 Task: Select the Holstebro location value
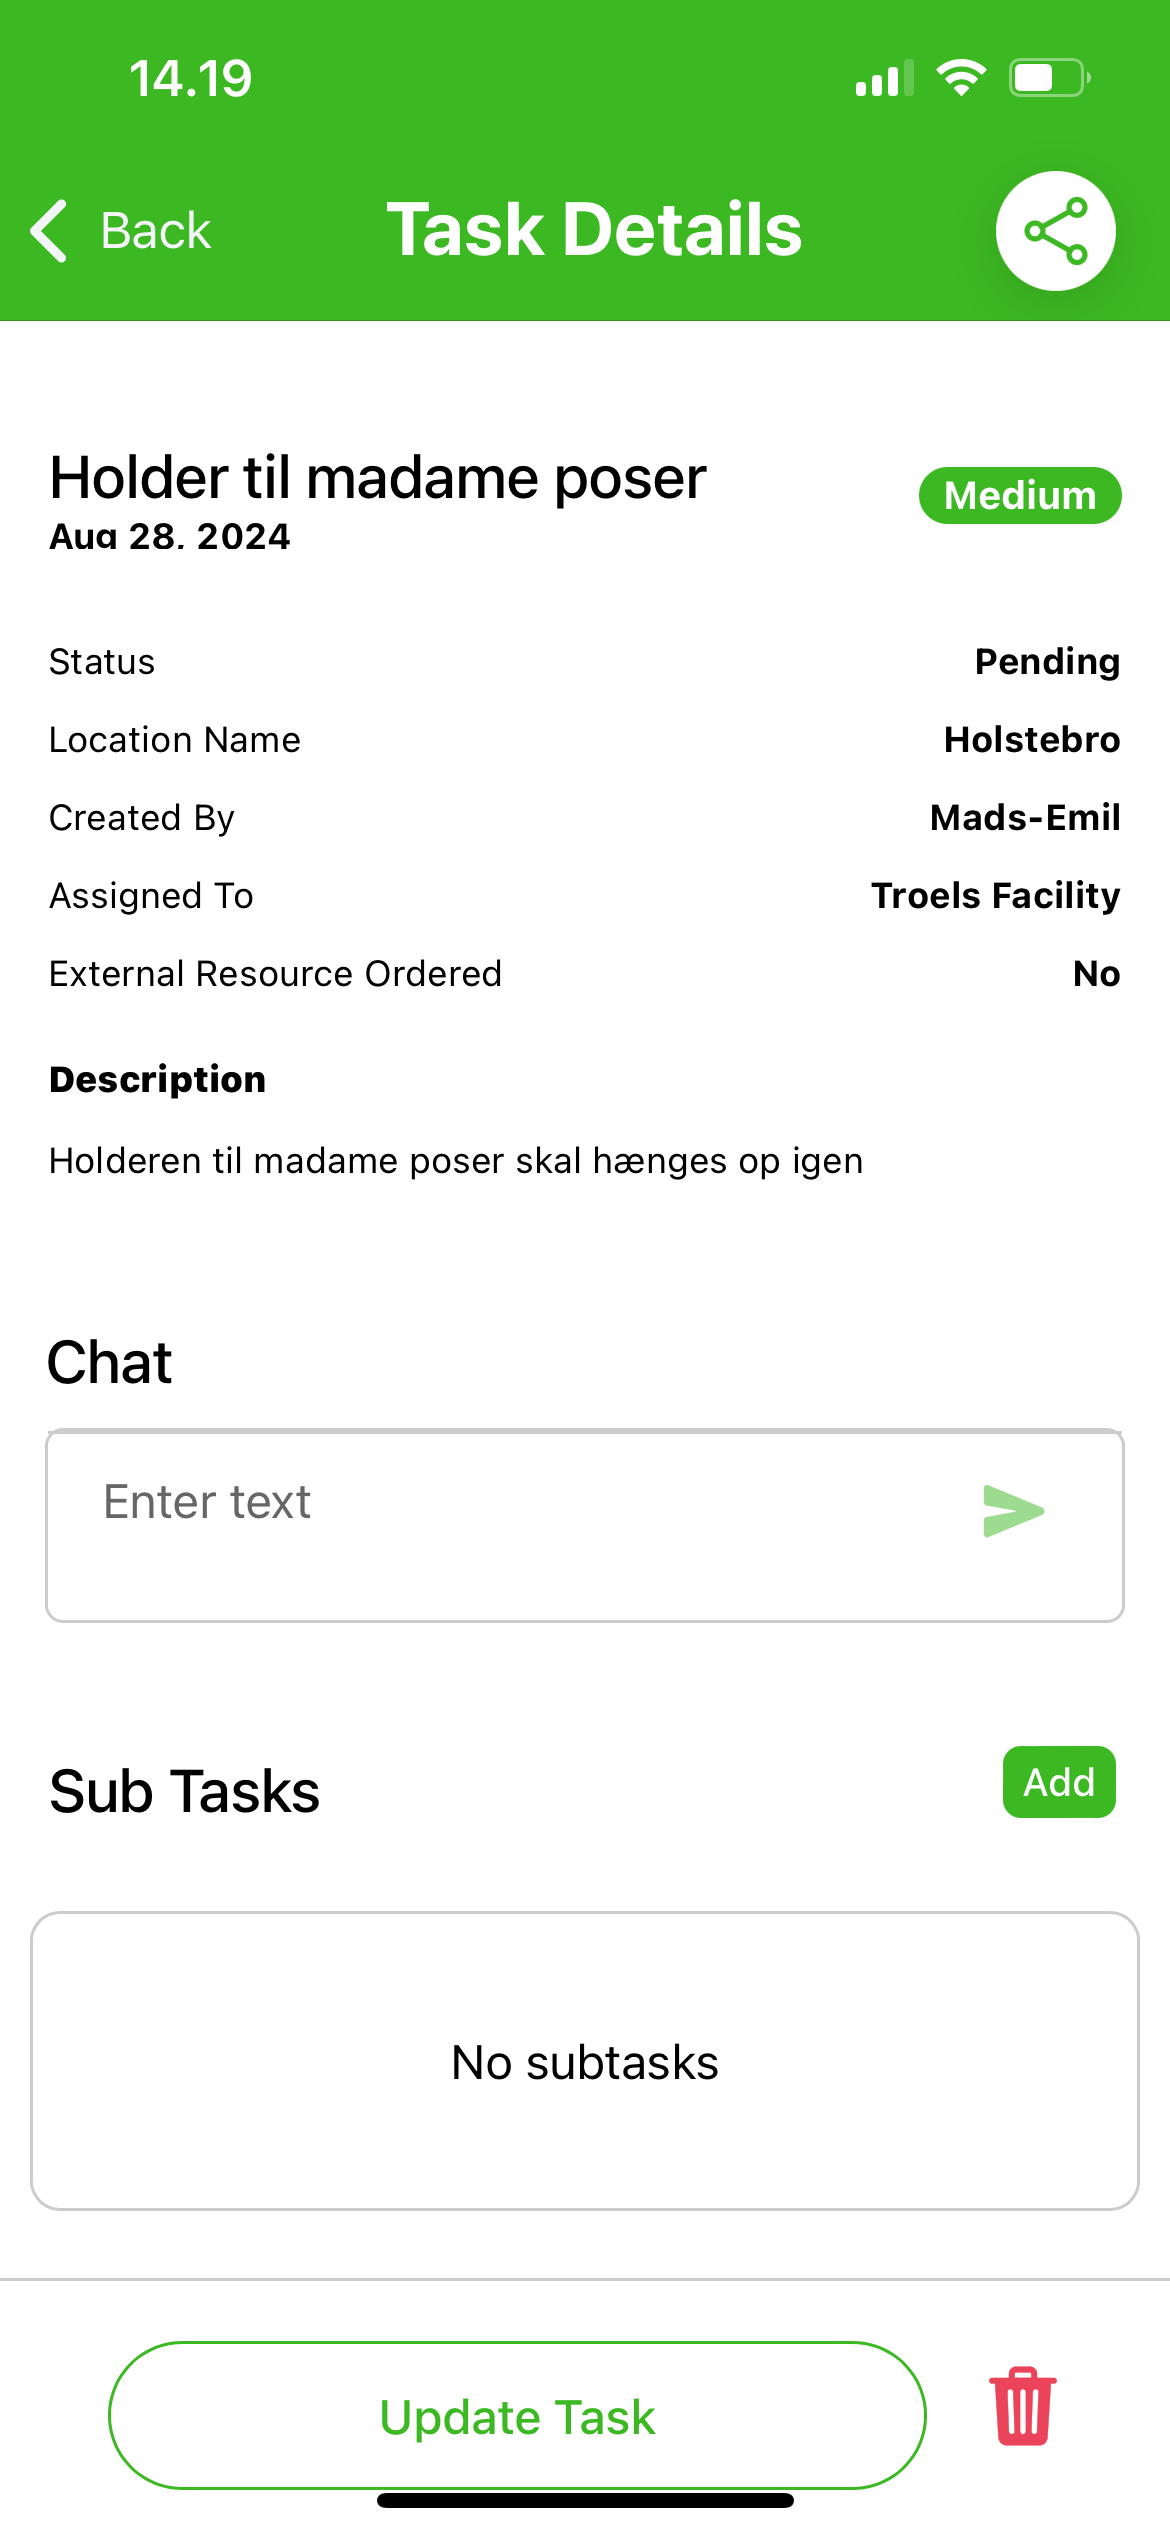click(1031, 740)
